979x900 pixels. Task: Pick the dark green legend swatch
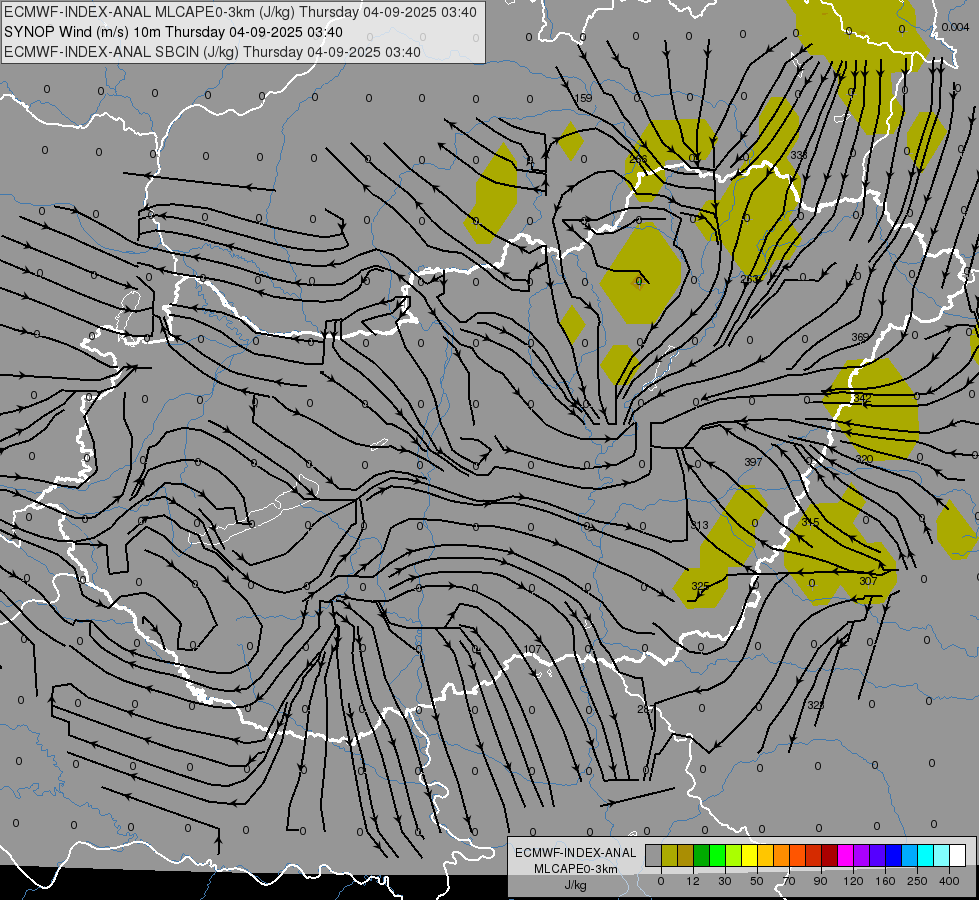click(x=702, y=855)
